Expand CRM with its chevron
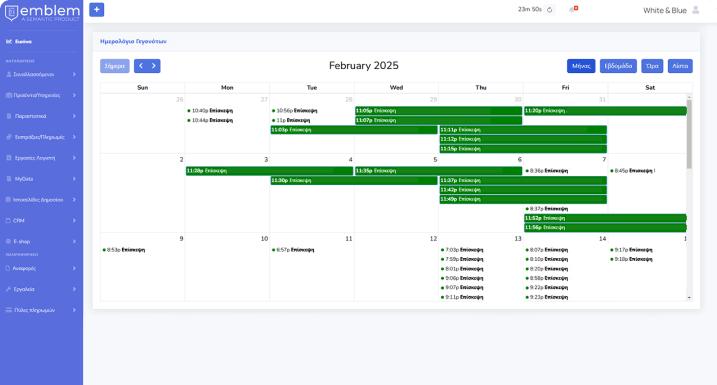 (74, 220)
